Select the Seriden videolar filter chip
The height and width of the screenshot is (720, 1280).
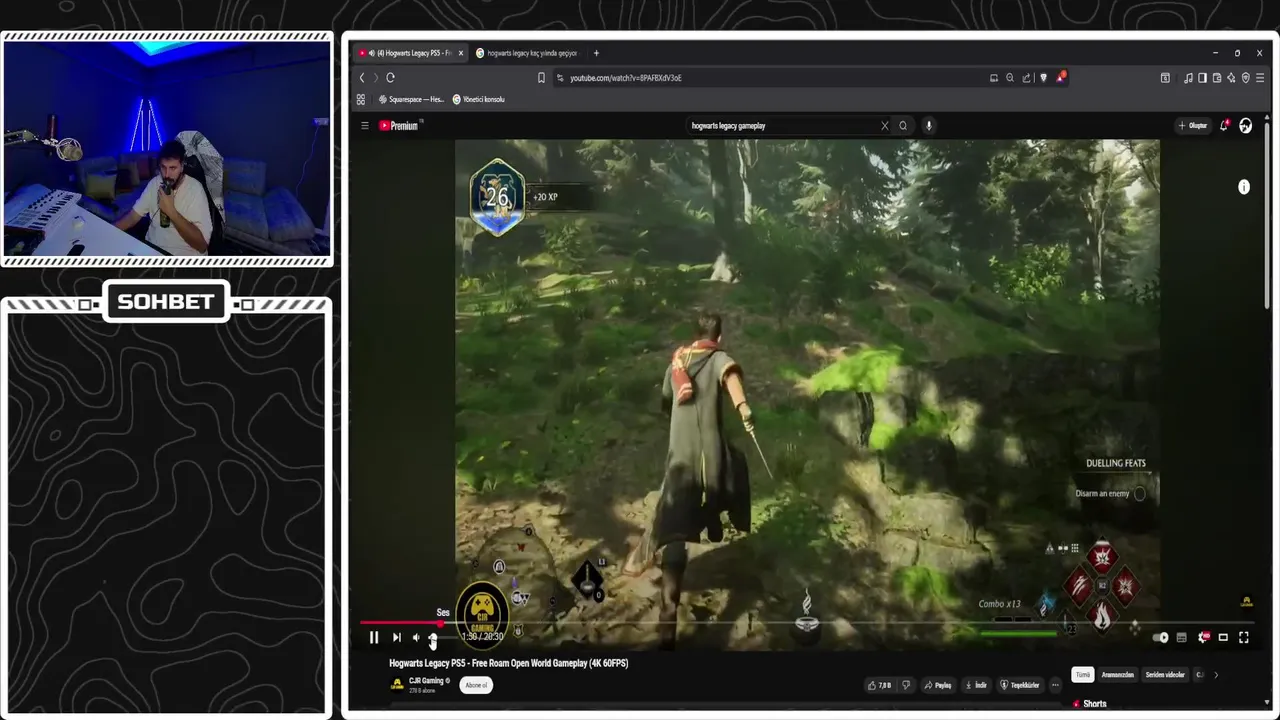click(1165, 675)
